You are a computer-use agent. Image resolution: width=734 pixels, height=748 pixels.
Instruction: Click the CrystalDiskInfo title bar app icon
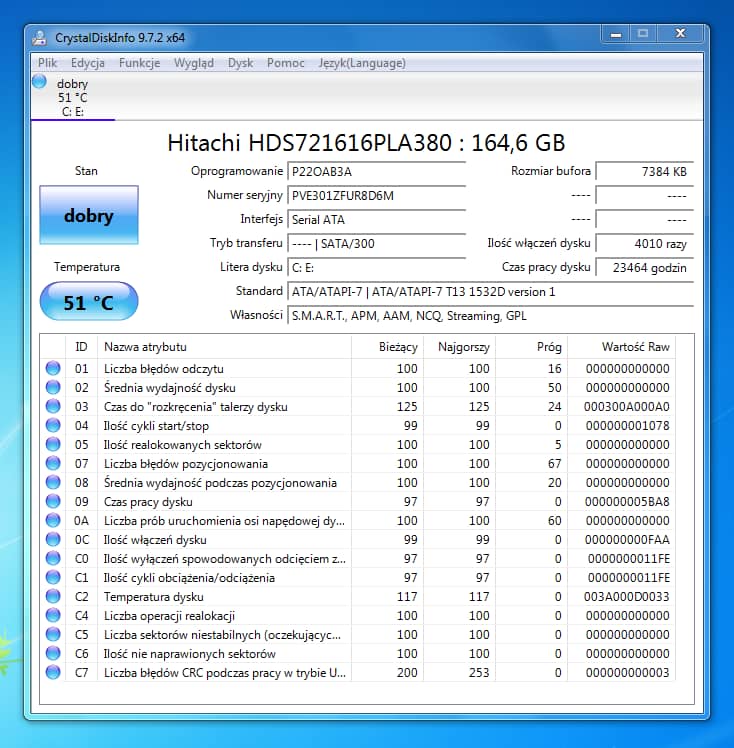coord(39,38)
